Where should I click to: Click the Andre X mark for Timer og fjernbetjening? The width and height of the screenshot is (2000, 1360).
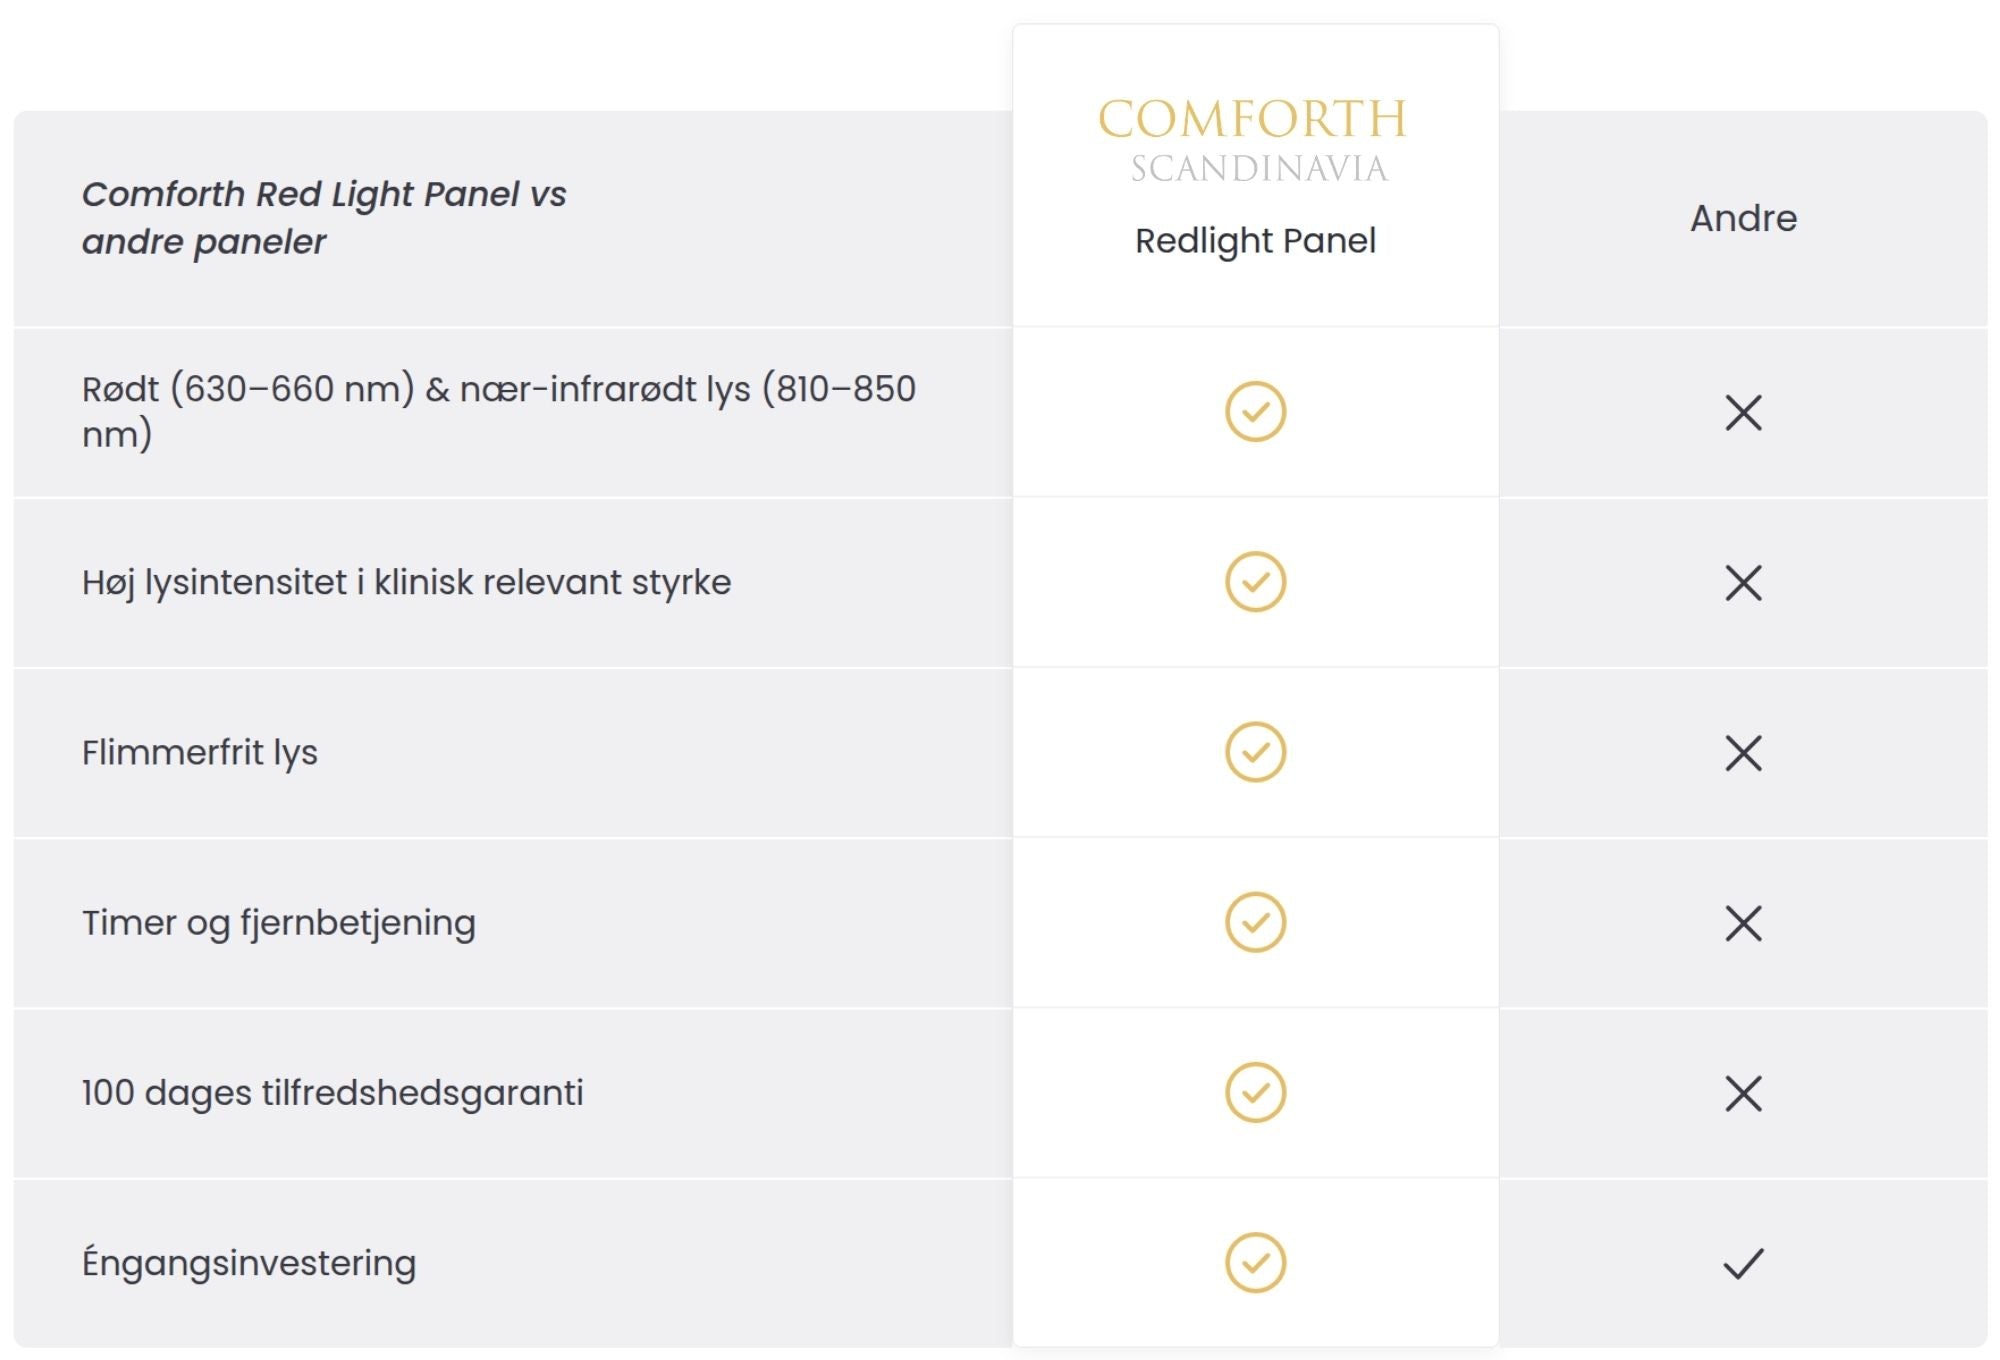[x=1743, y=922]
